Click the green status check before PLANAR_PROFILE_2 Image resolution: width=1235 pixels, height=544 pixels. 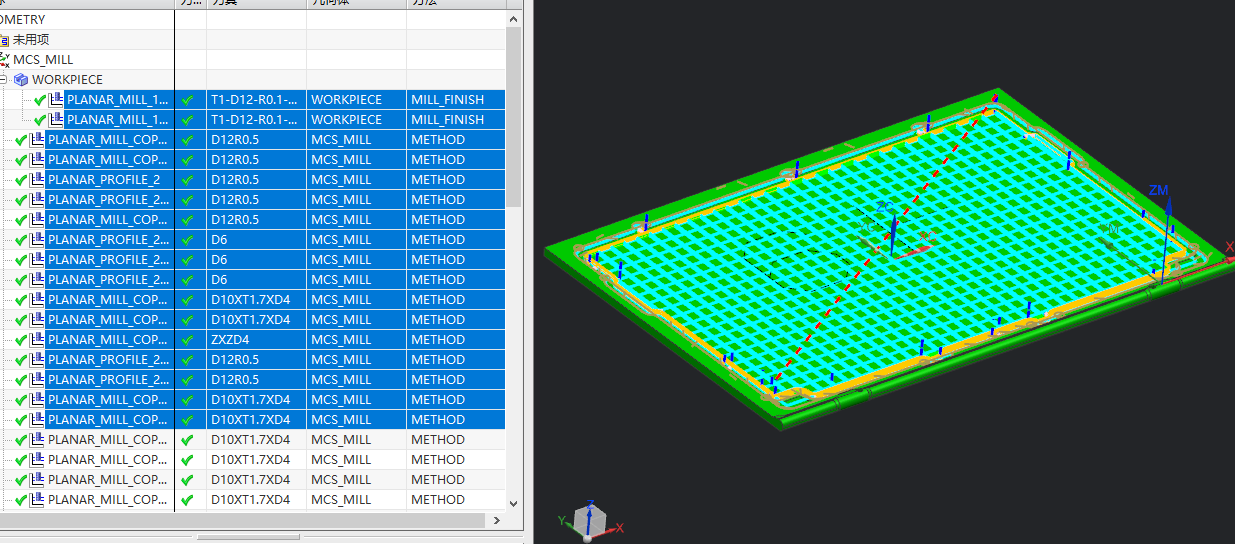click(x=21, y=180)
